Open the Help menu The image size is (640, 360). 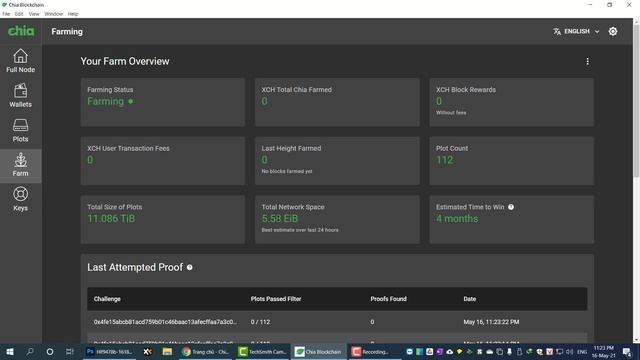[x=73, y=14]
